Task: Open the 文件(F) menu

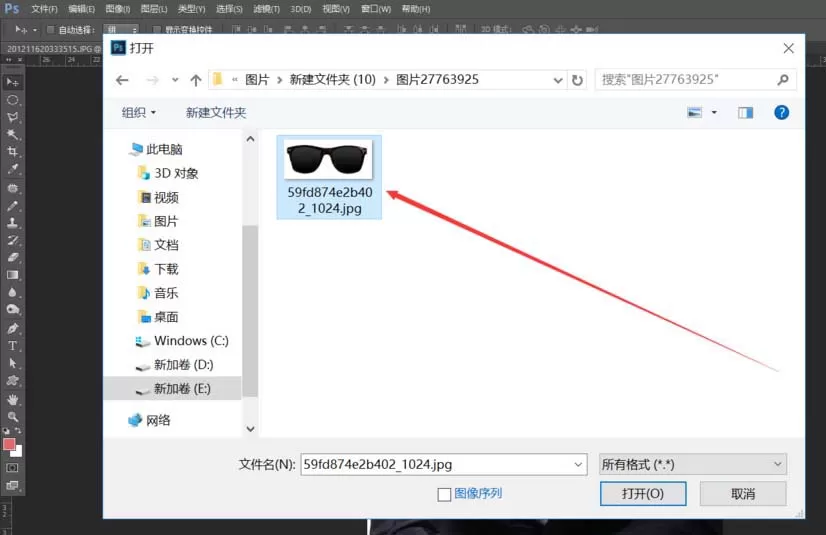Action: tap(44, 9)
